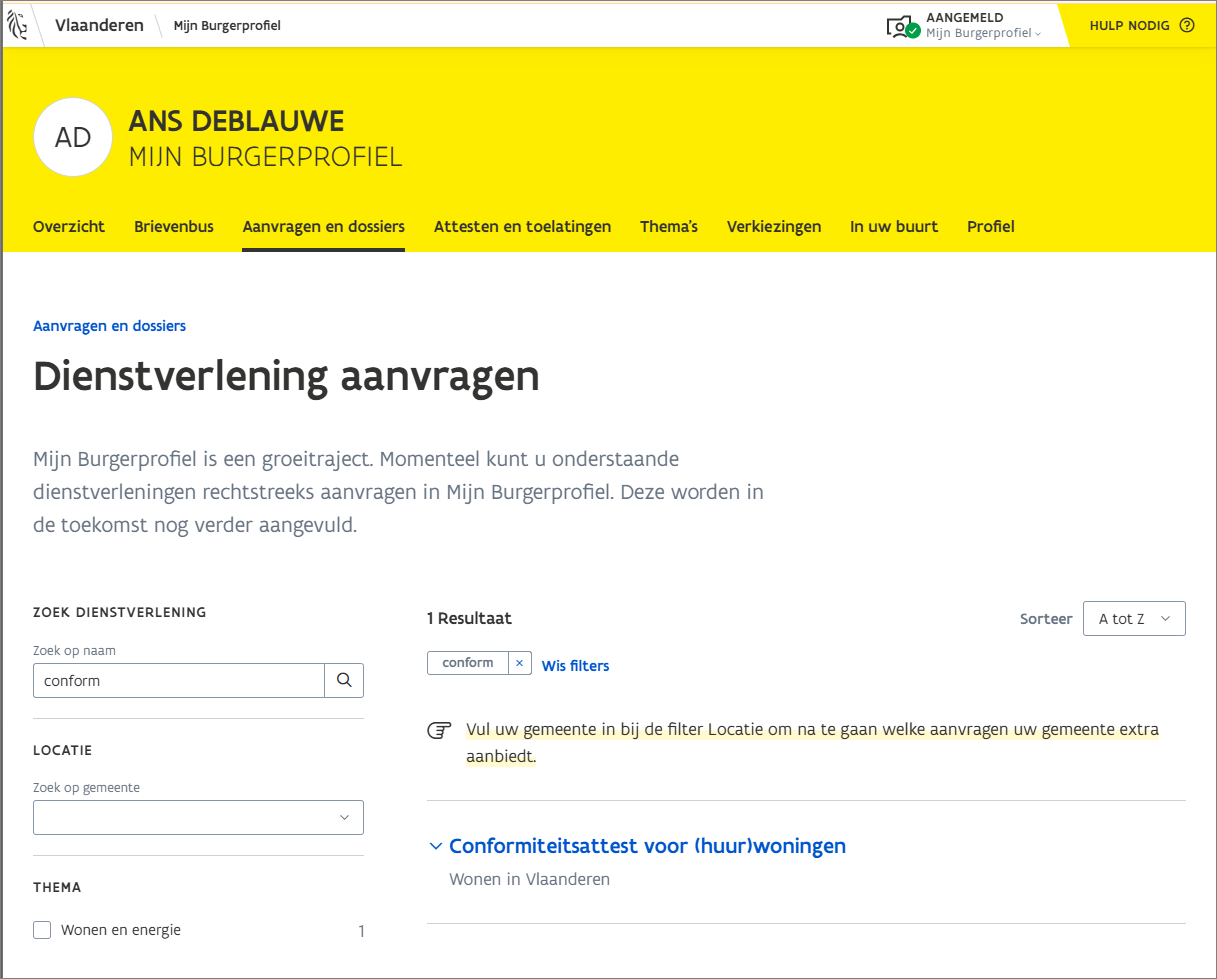1217x979 pixels.
Task: Open the 'Zoek op gemeente' dropdown
Action: (x=198, y=817)
